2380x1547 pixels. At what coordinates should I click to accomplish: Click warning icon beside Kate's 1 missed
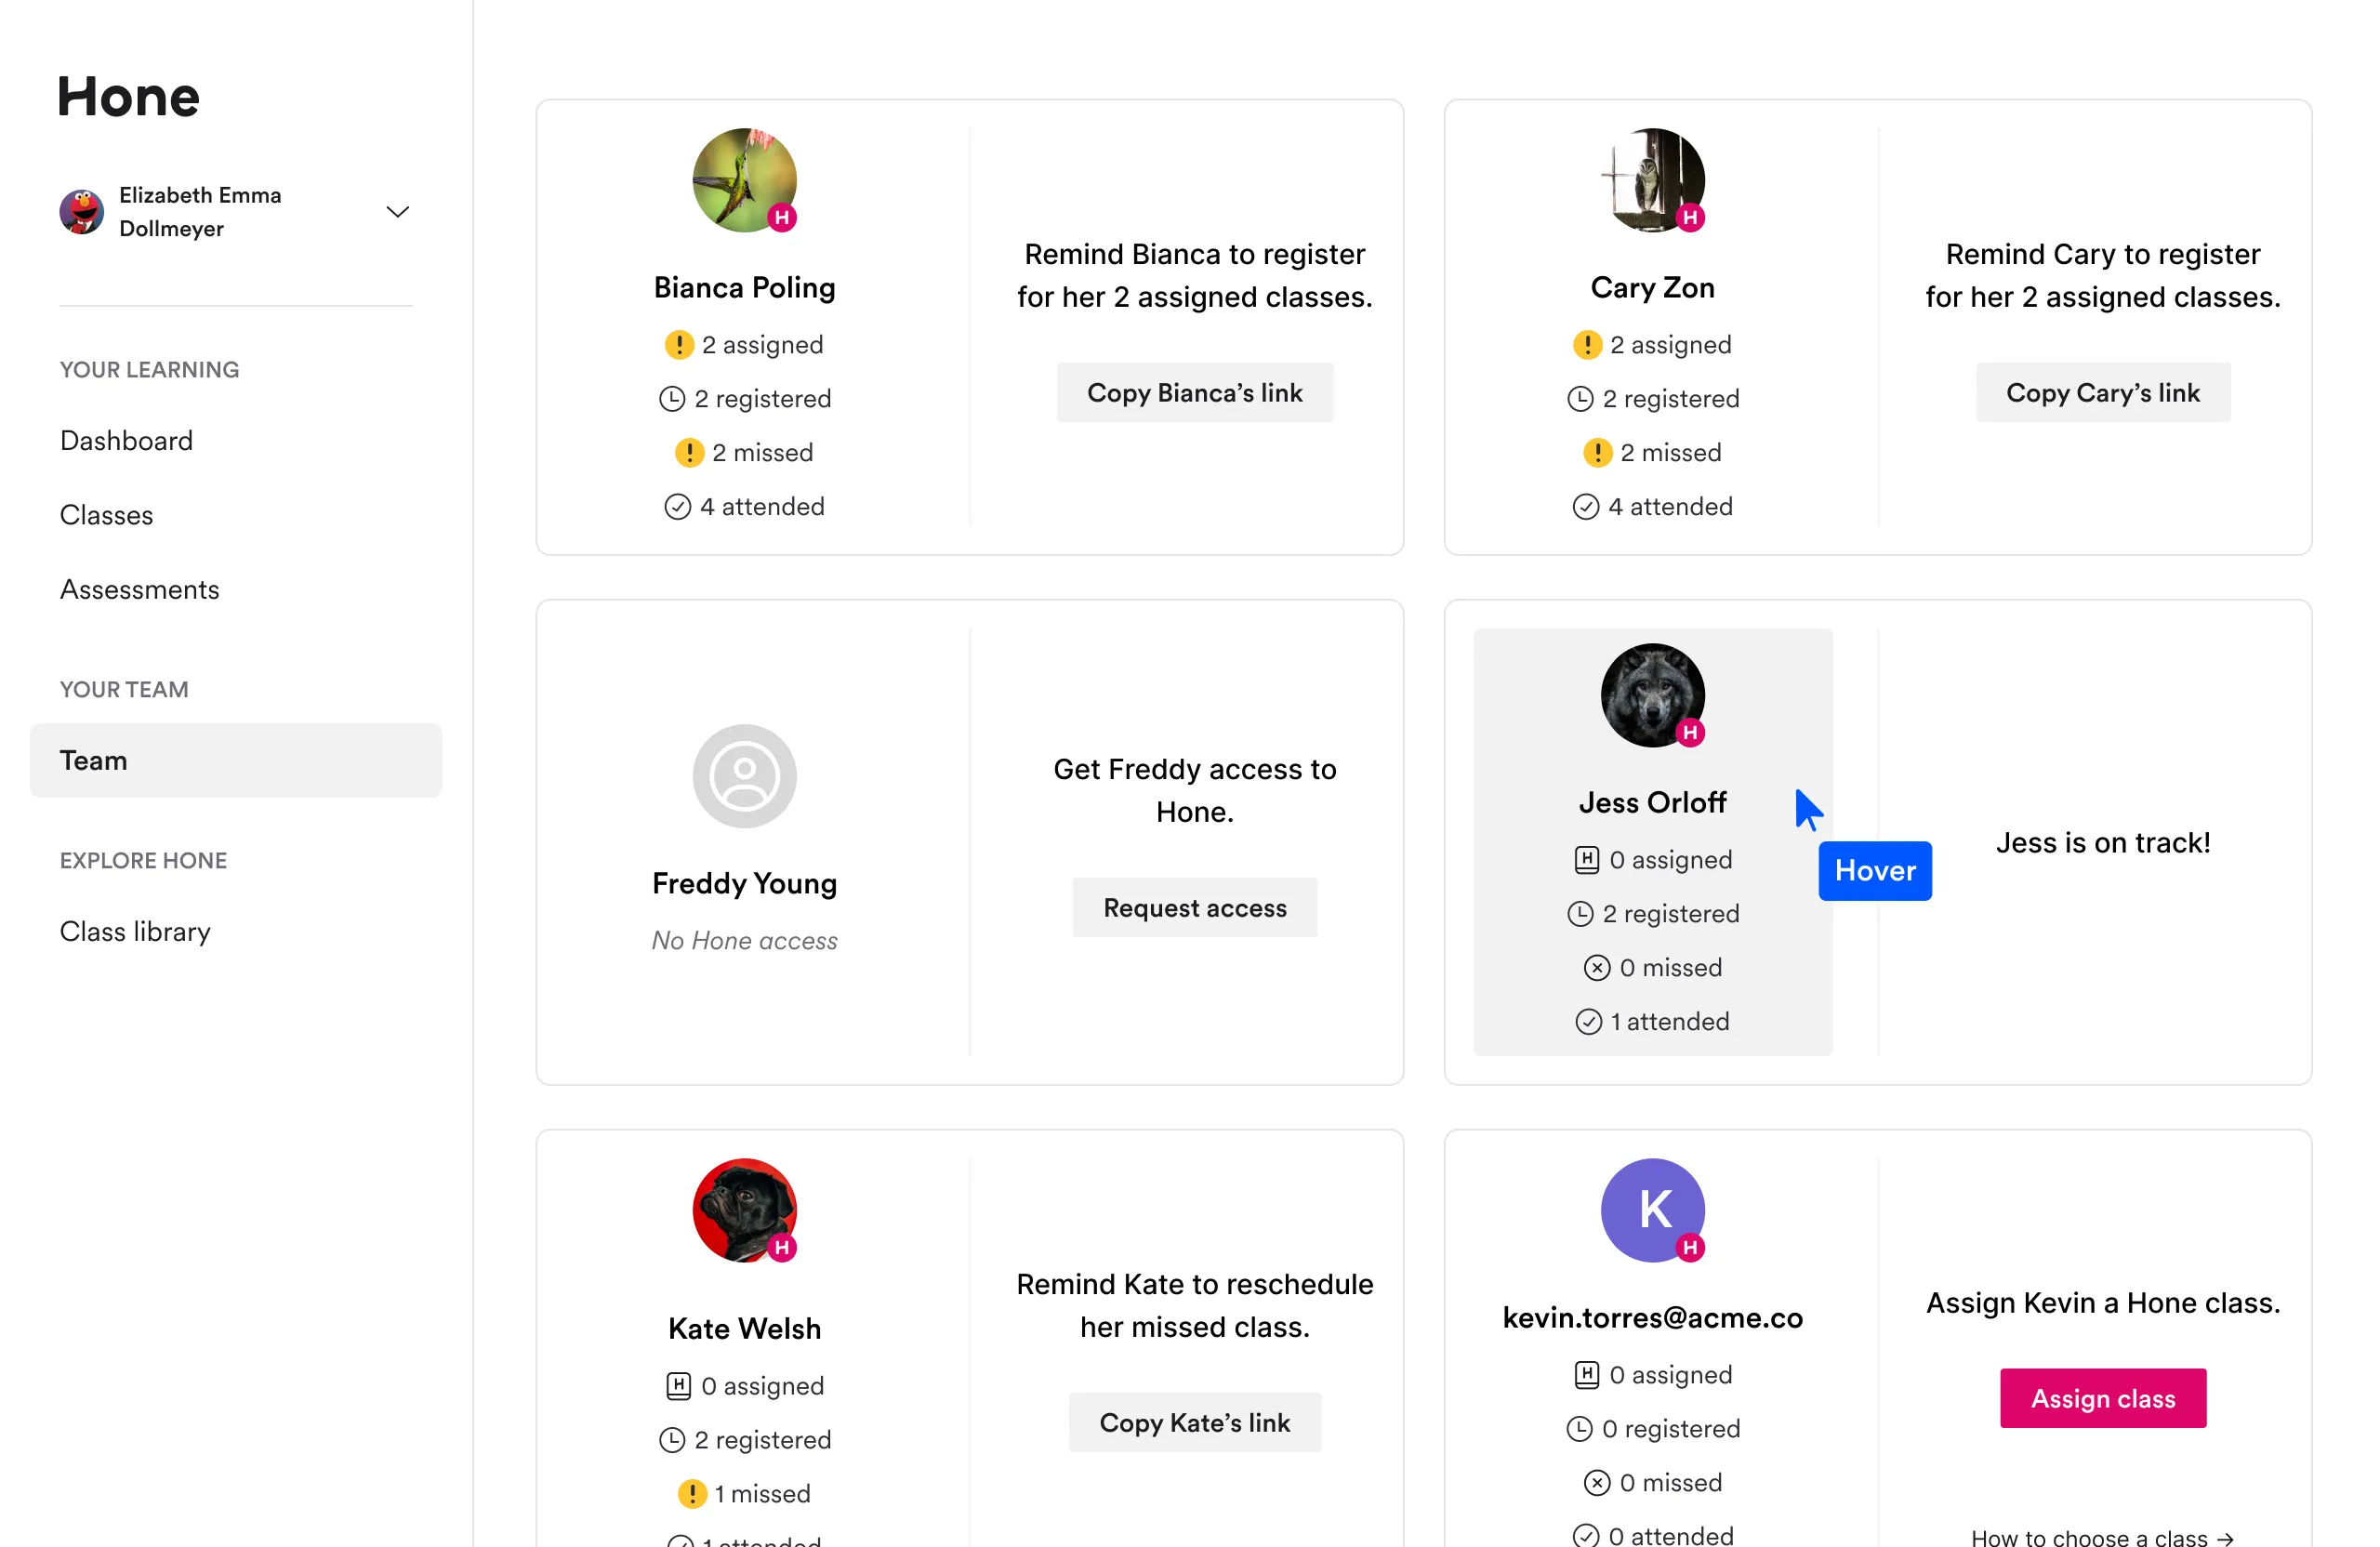click(x=692, y=1494)
